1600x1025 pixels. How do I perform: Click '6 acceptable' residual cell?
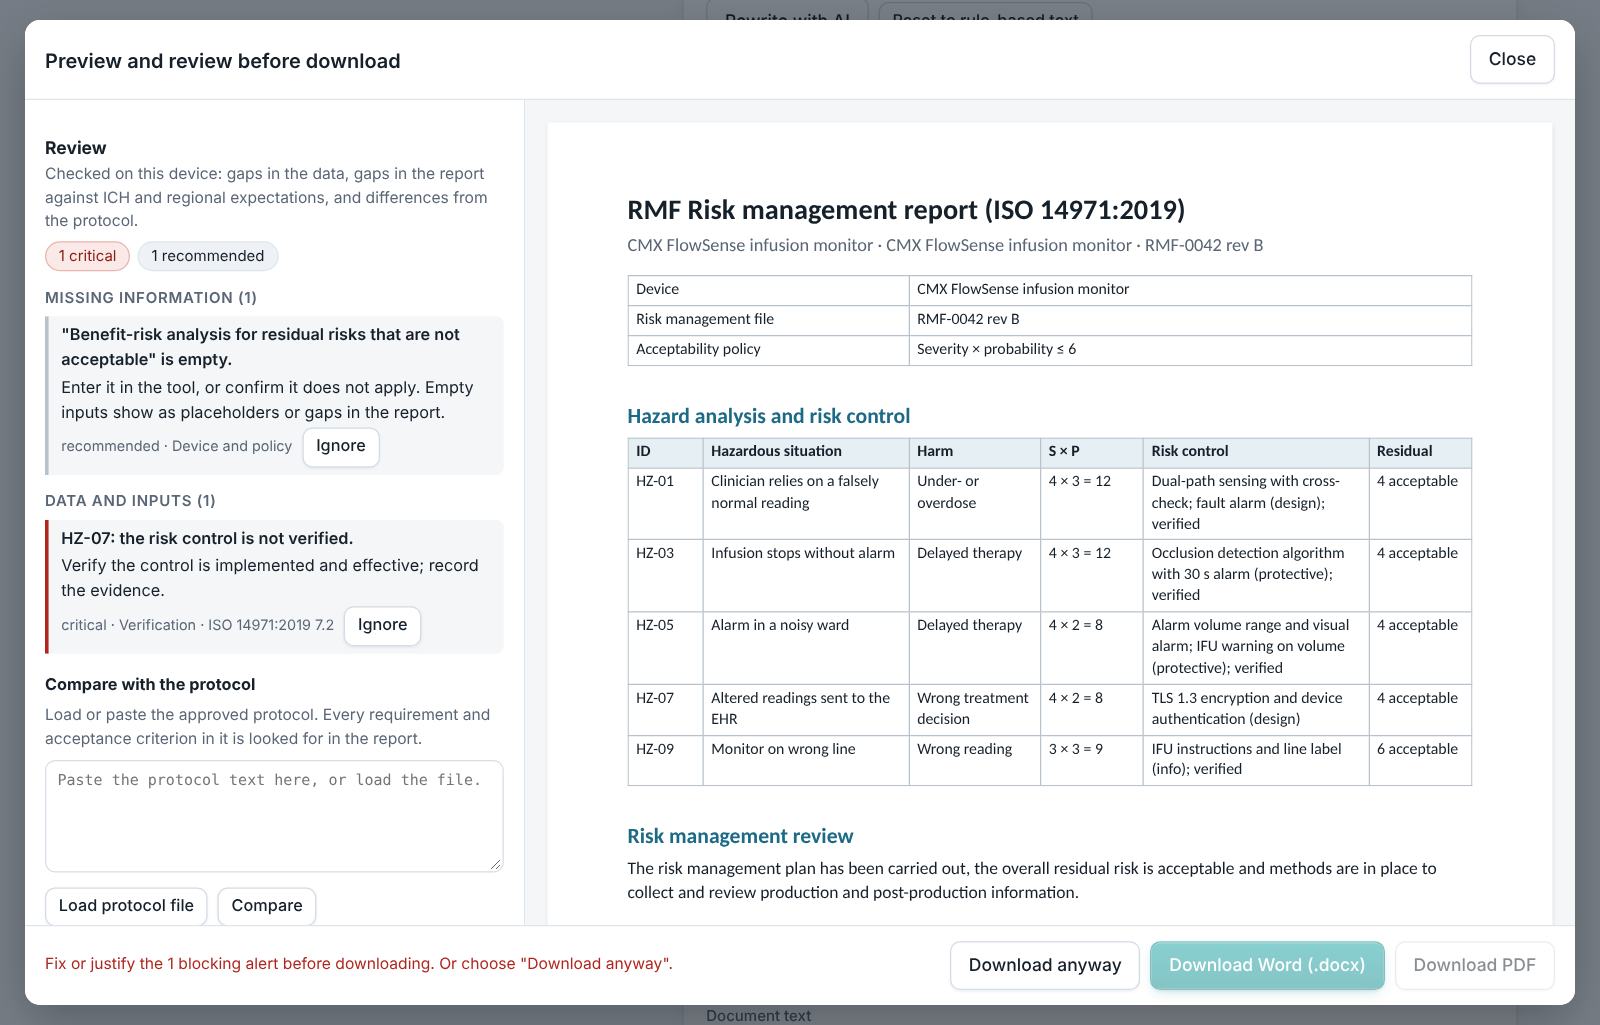(1420, 760)
